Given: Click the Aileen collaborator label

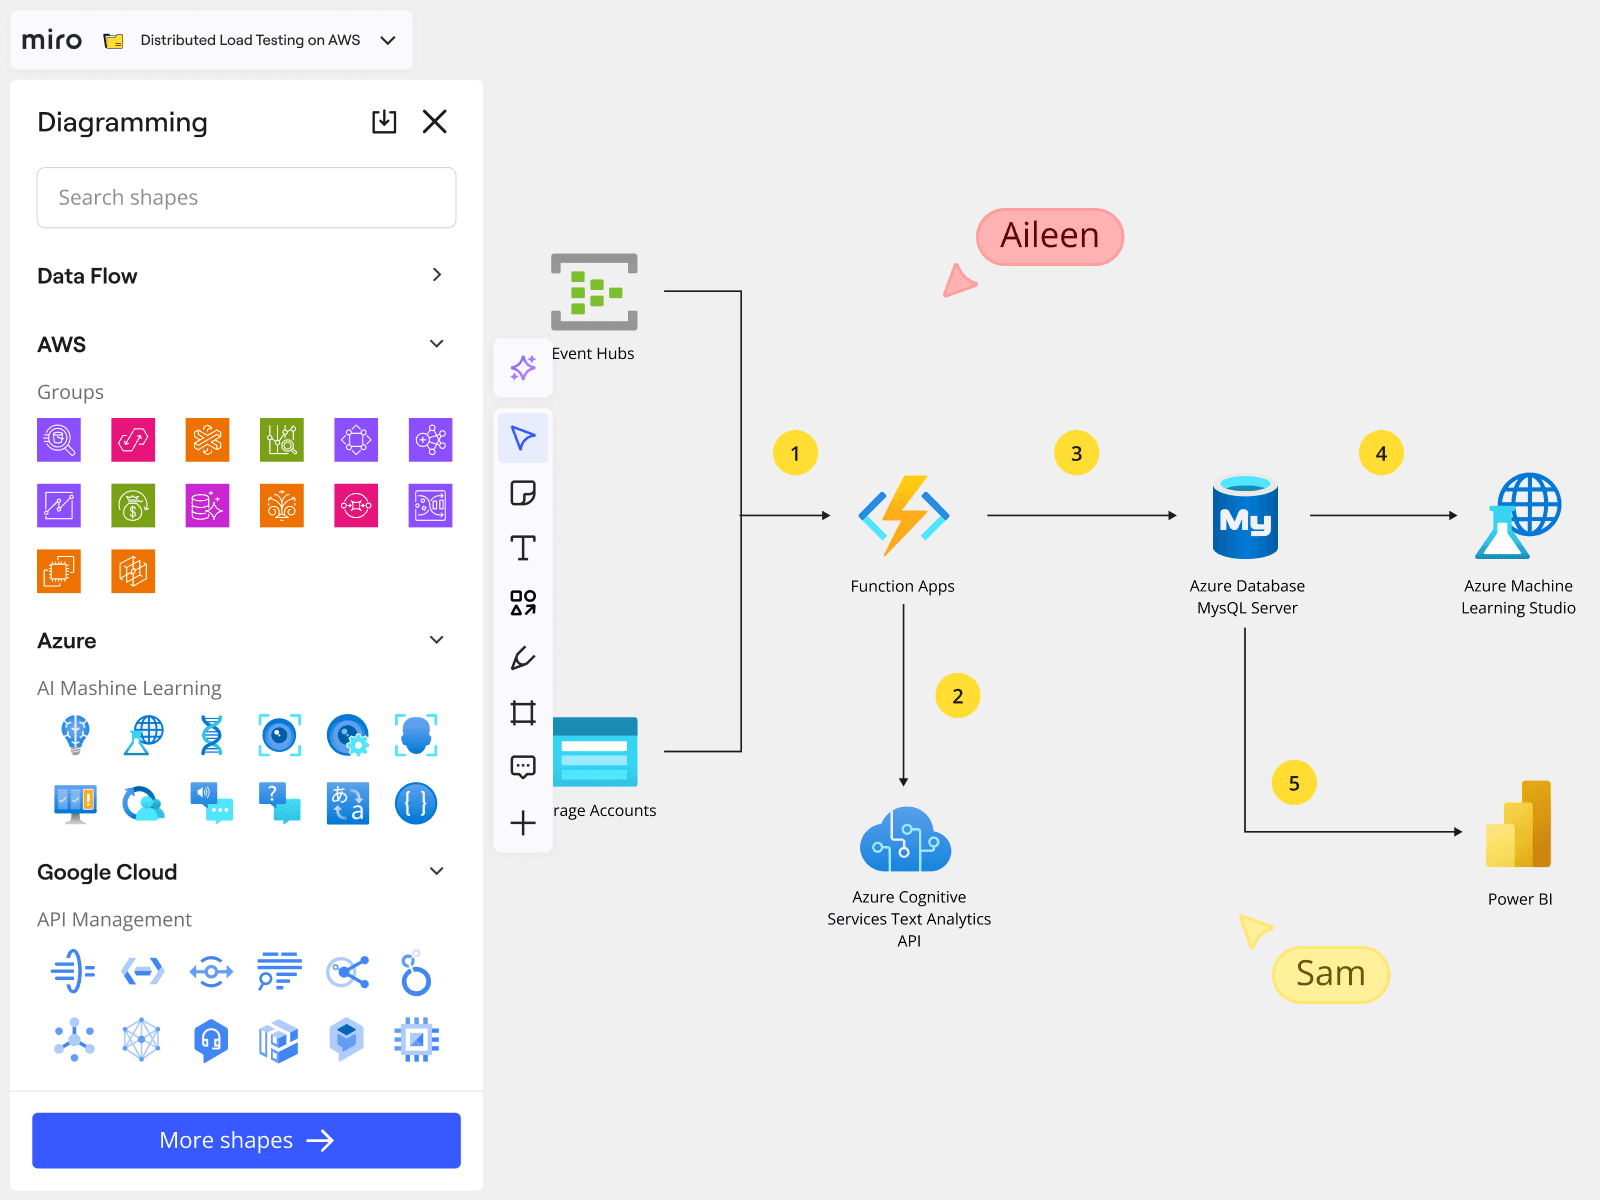Looking at the screenshot, I should 1050,236.
